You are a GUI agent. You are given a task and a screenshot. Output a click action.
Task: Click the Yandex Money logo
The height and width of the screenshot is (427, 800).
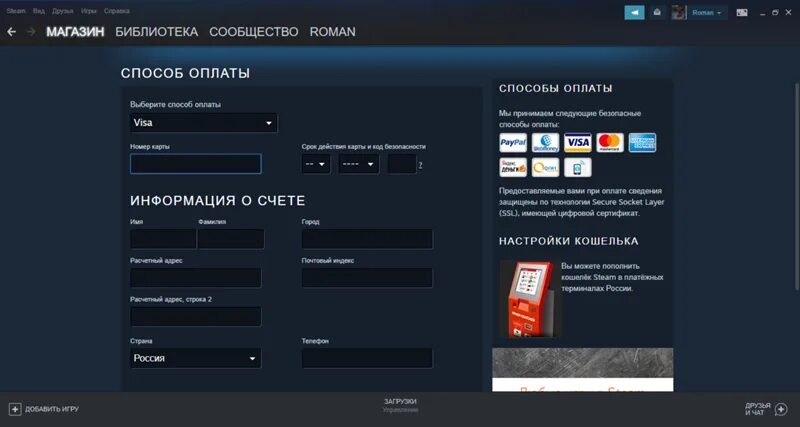coord(513,167)
